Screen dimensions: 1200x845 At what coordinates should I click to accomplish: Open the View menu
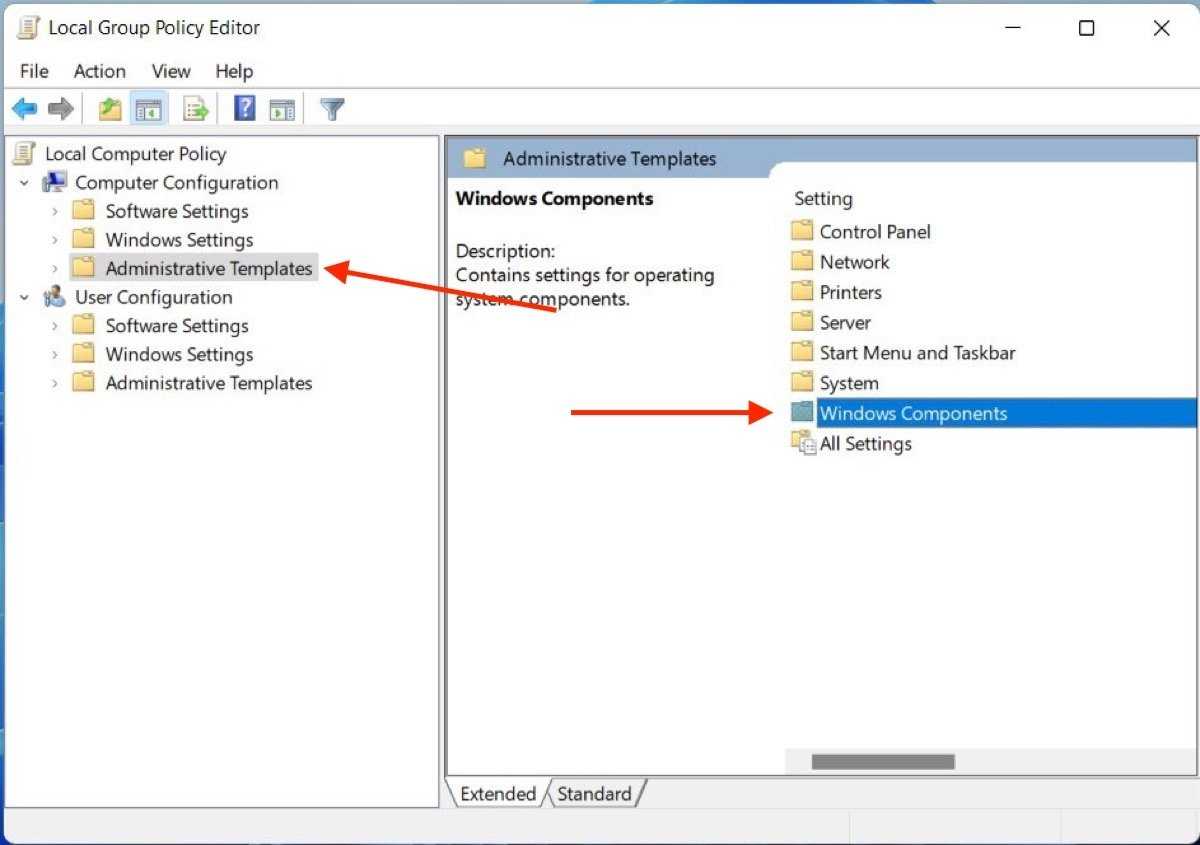pyautogui.click(x=171, y=71)
